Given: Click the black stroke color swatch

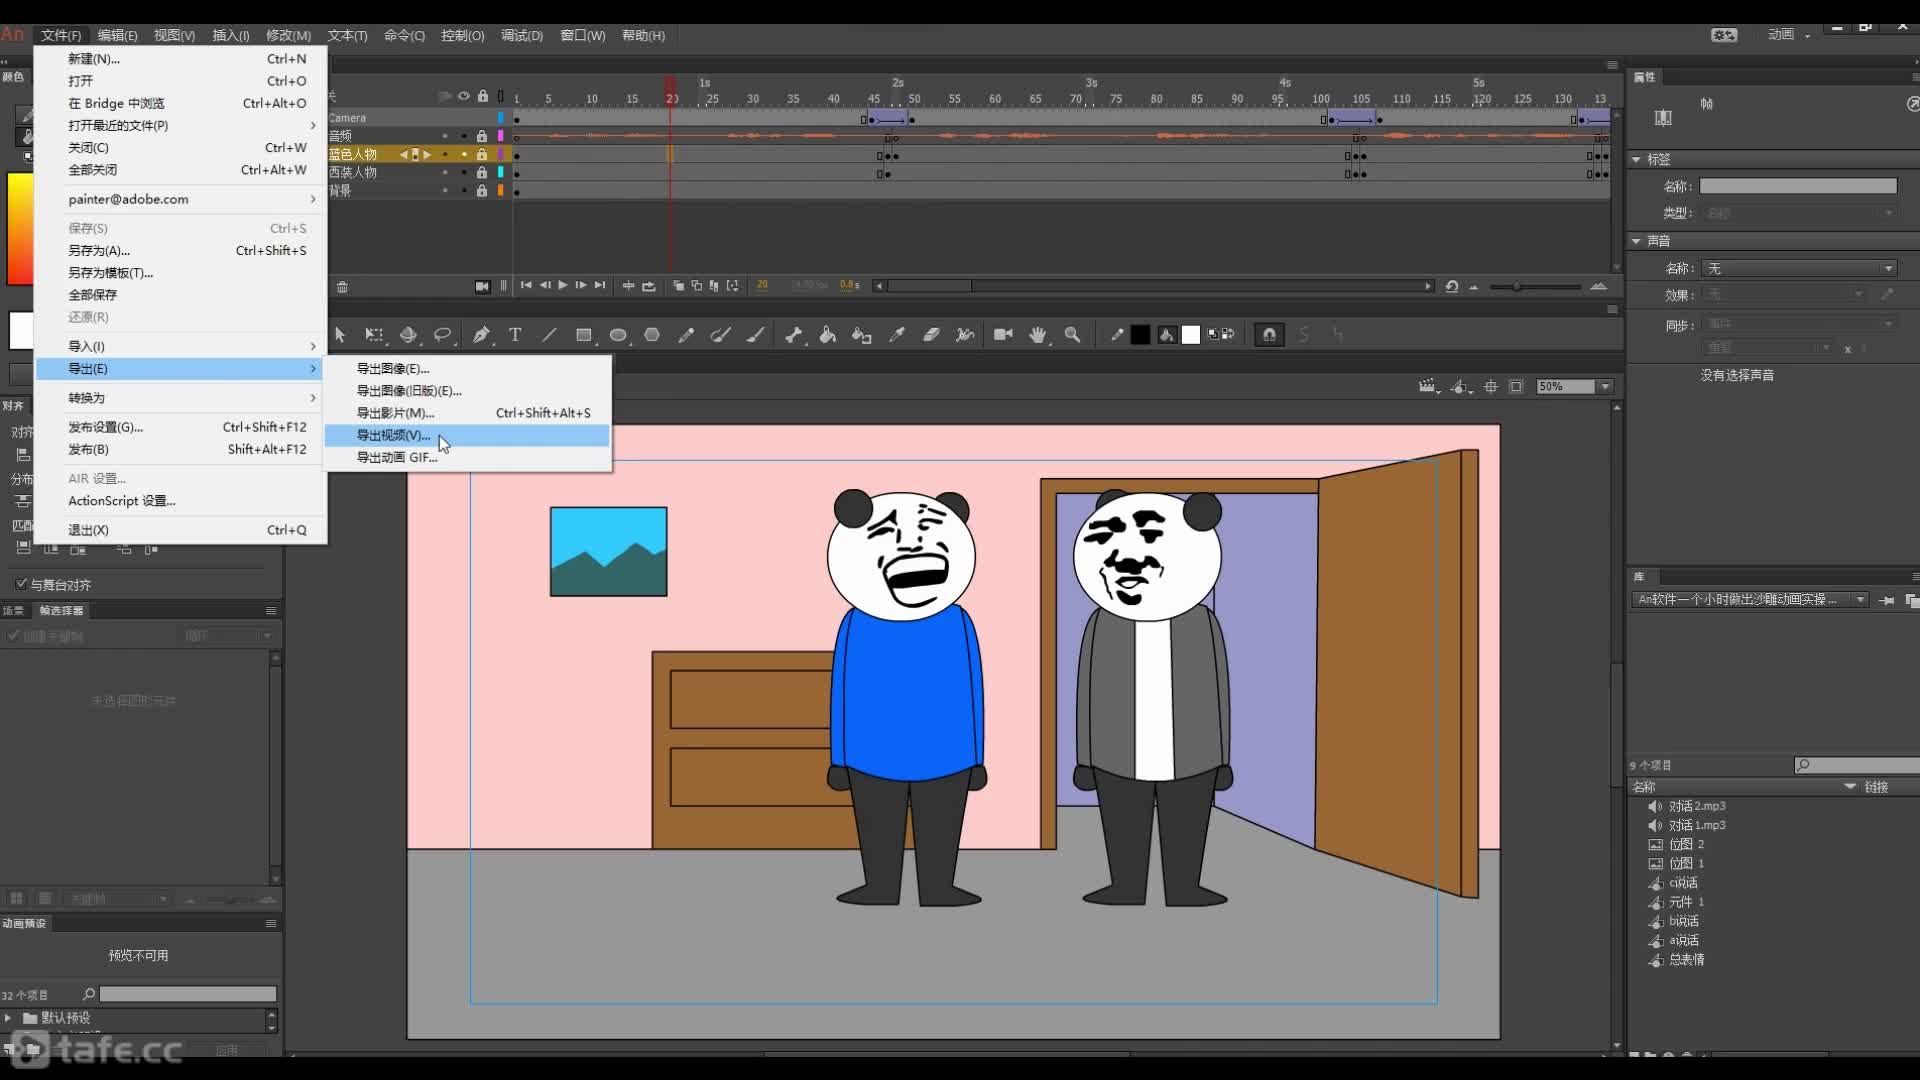Looking at the screenshot, I should coord(1140,335).
